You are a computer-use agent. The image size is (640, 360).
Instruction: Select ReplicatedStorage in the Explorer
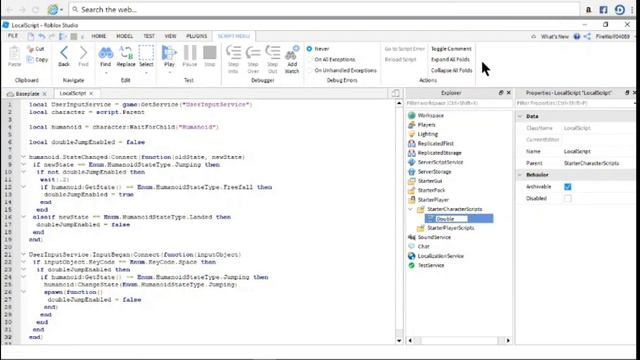(x=439, y=153)
